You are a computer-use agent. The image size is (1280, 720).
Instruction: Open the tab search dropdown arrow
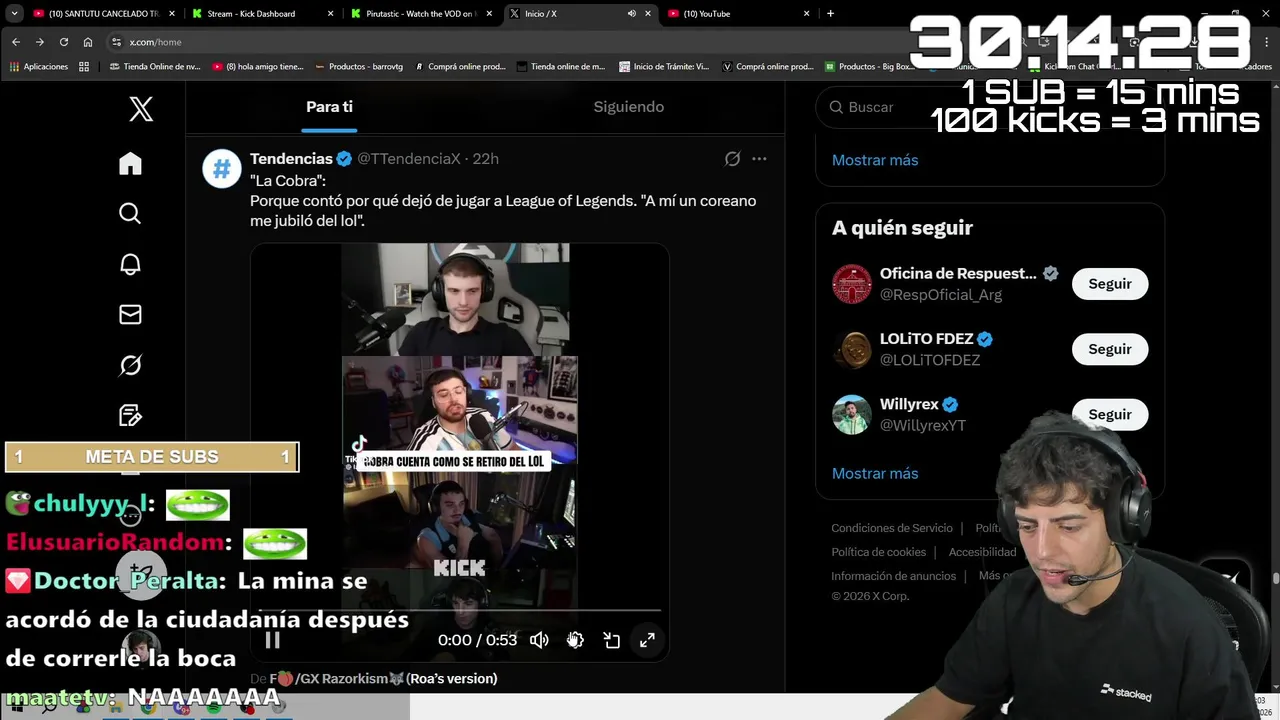tap(12, 14)
